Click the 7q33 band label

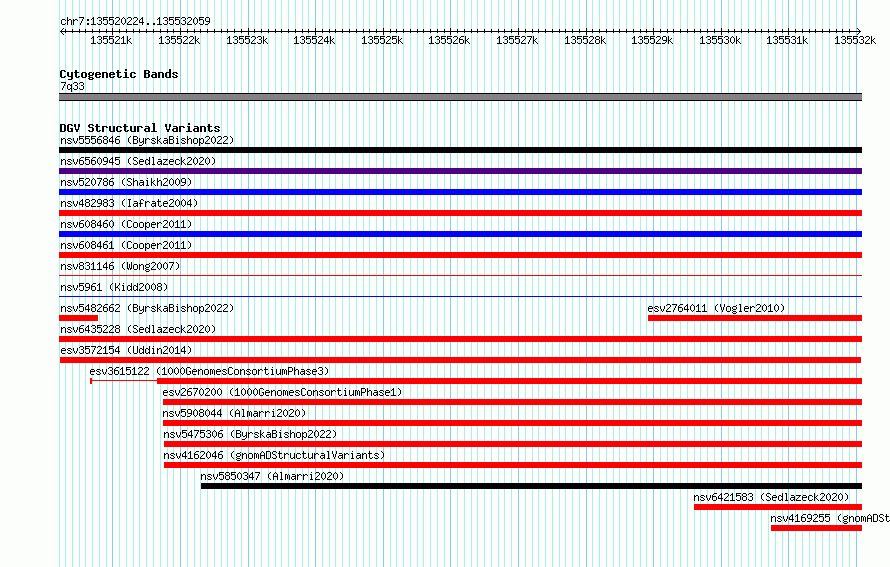pyautogui.click(x=72, y=86)
